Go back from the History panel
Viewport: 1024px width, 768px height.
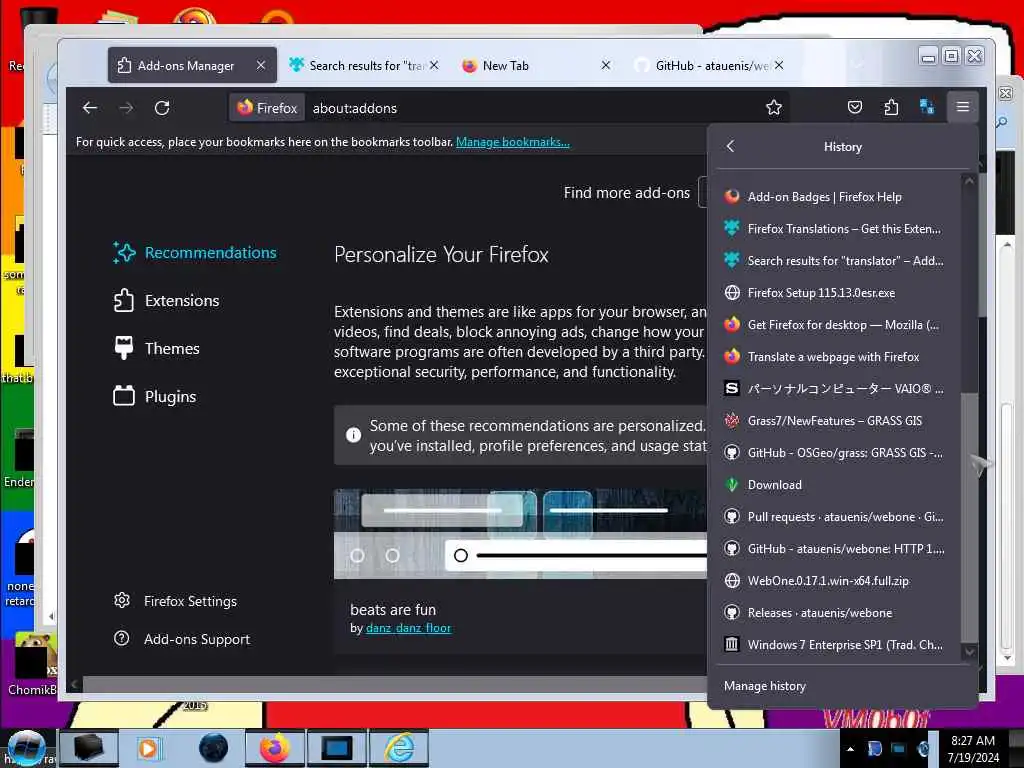(x=731, y=146)
